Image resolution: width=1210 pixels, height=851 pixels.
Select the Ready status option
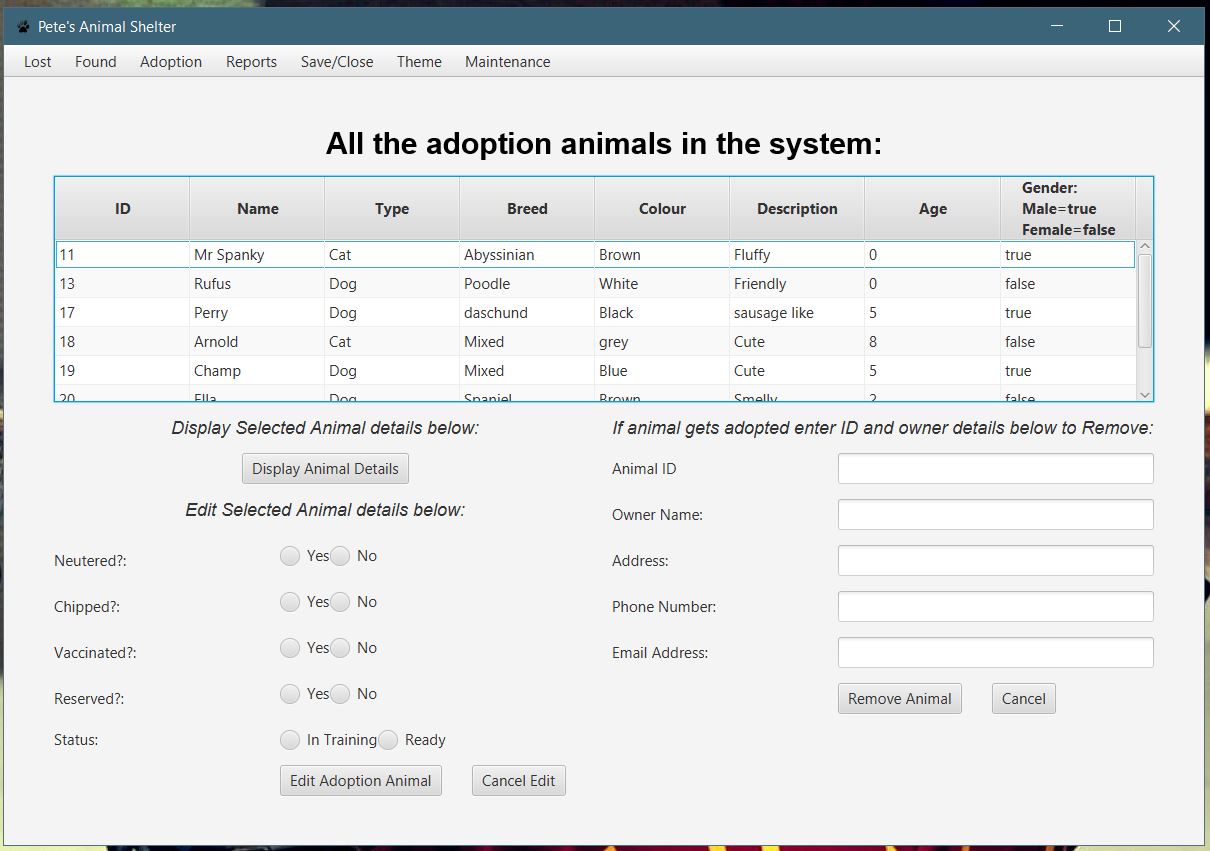point(389,740)
